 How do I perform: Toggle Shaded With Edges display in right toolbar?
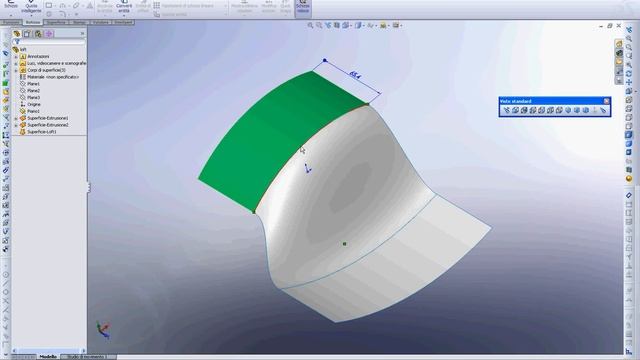point(629,135)
